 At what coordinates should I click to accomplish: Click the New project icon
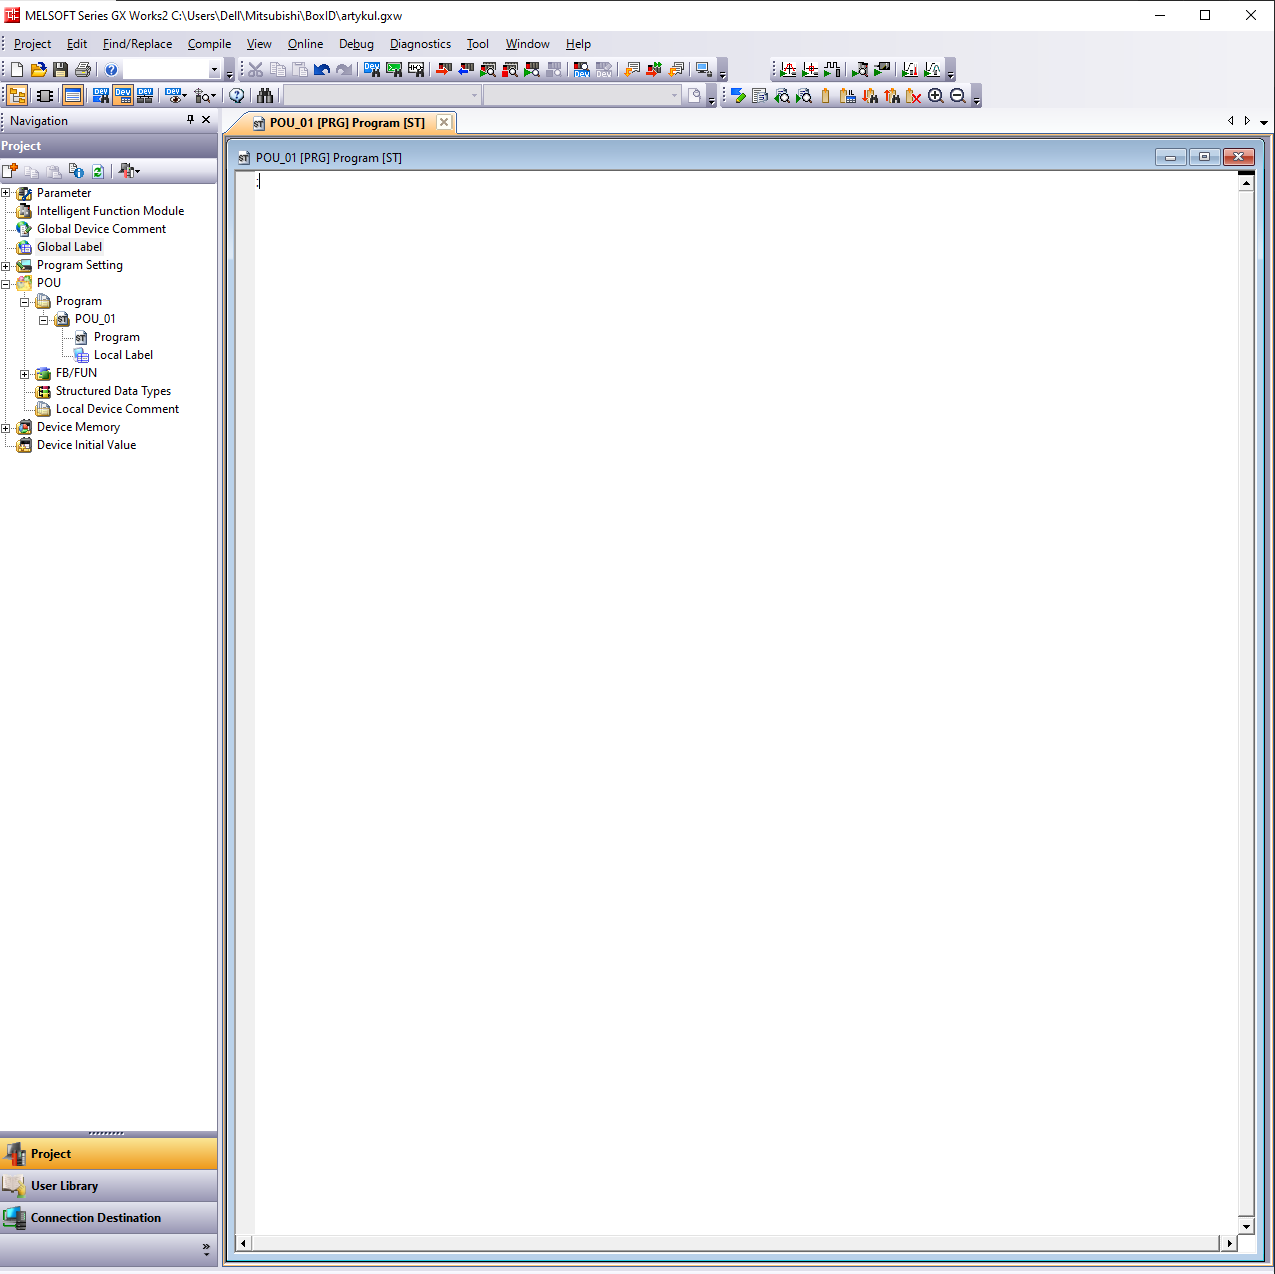point(17,70)
